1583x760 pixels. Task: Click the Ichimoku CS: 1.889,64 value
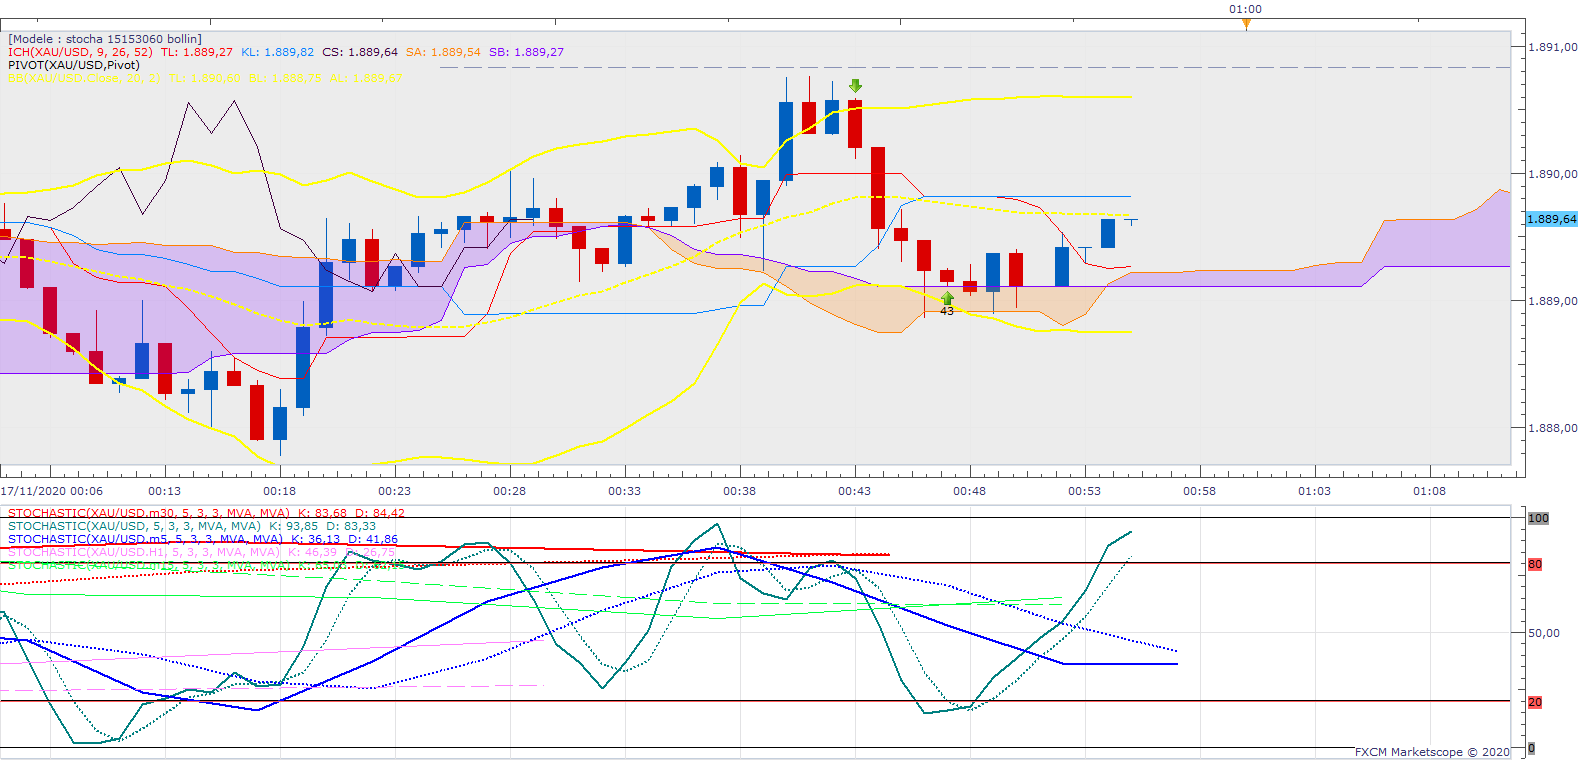[360, 52]
